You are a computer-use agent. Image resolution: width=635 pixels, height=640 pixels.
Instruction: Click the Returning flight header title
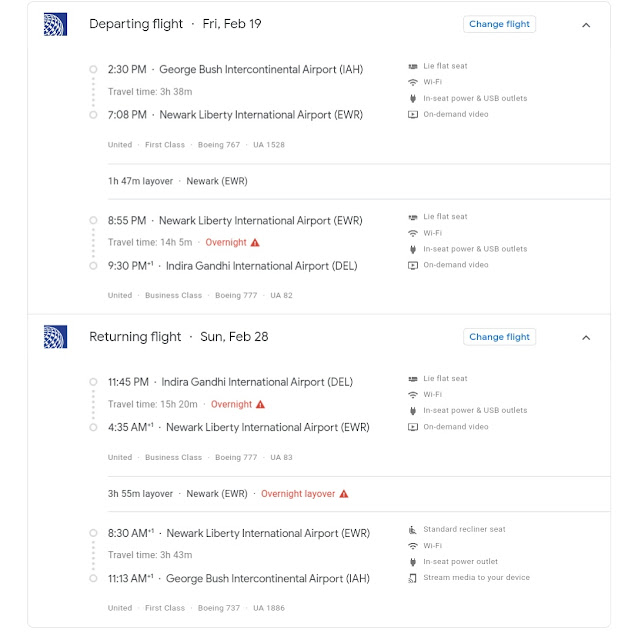tap(135, 337)
